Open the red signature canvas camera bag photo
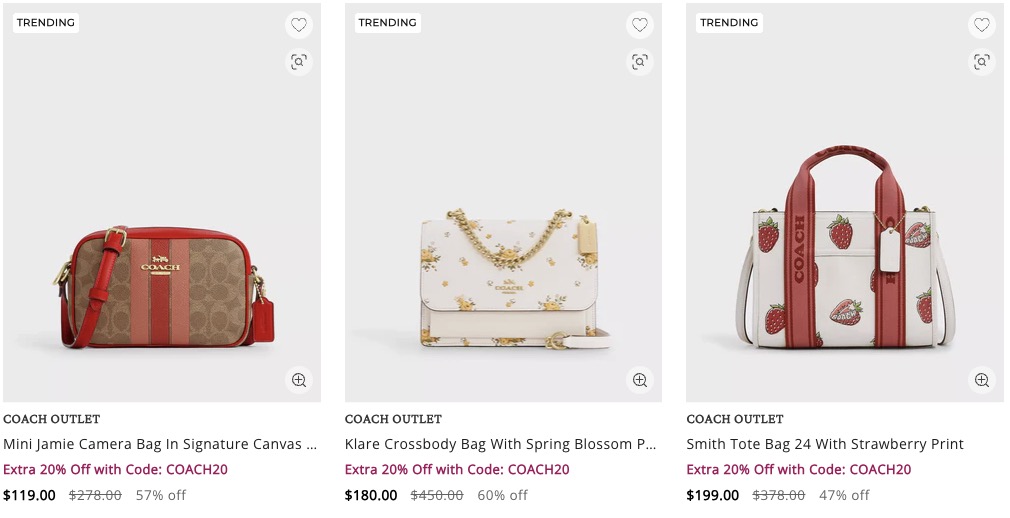 coord(162,285)
